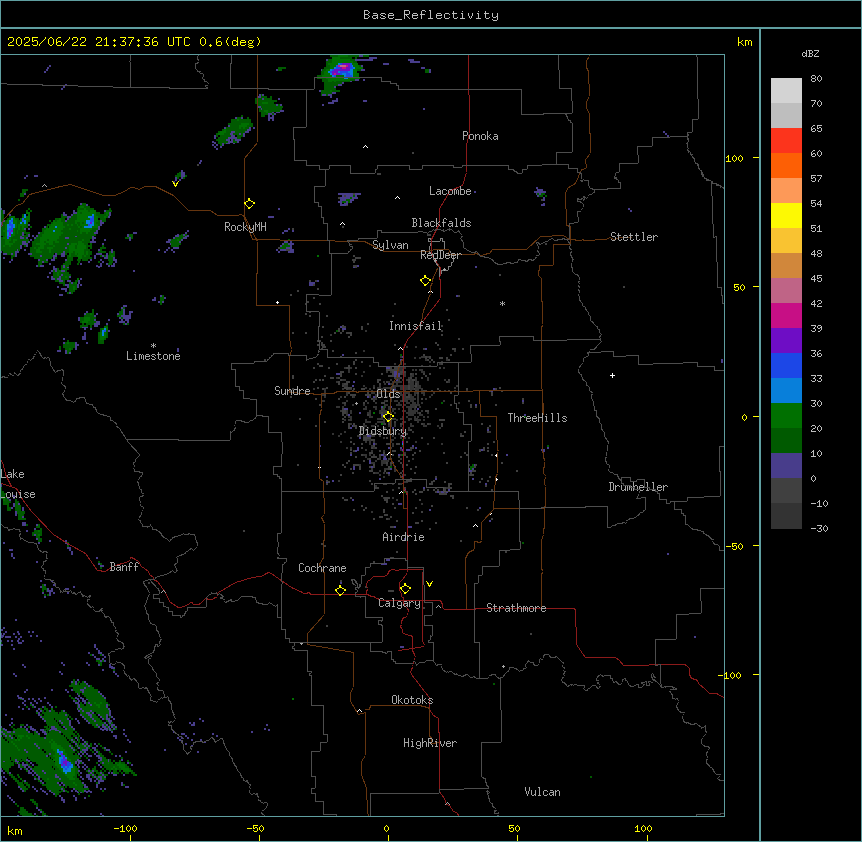Click the white 80 dBZ legend swatch
This screenshot has width=862, height=842.
click(786, 91)
